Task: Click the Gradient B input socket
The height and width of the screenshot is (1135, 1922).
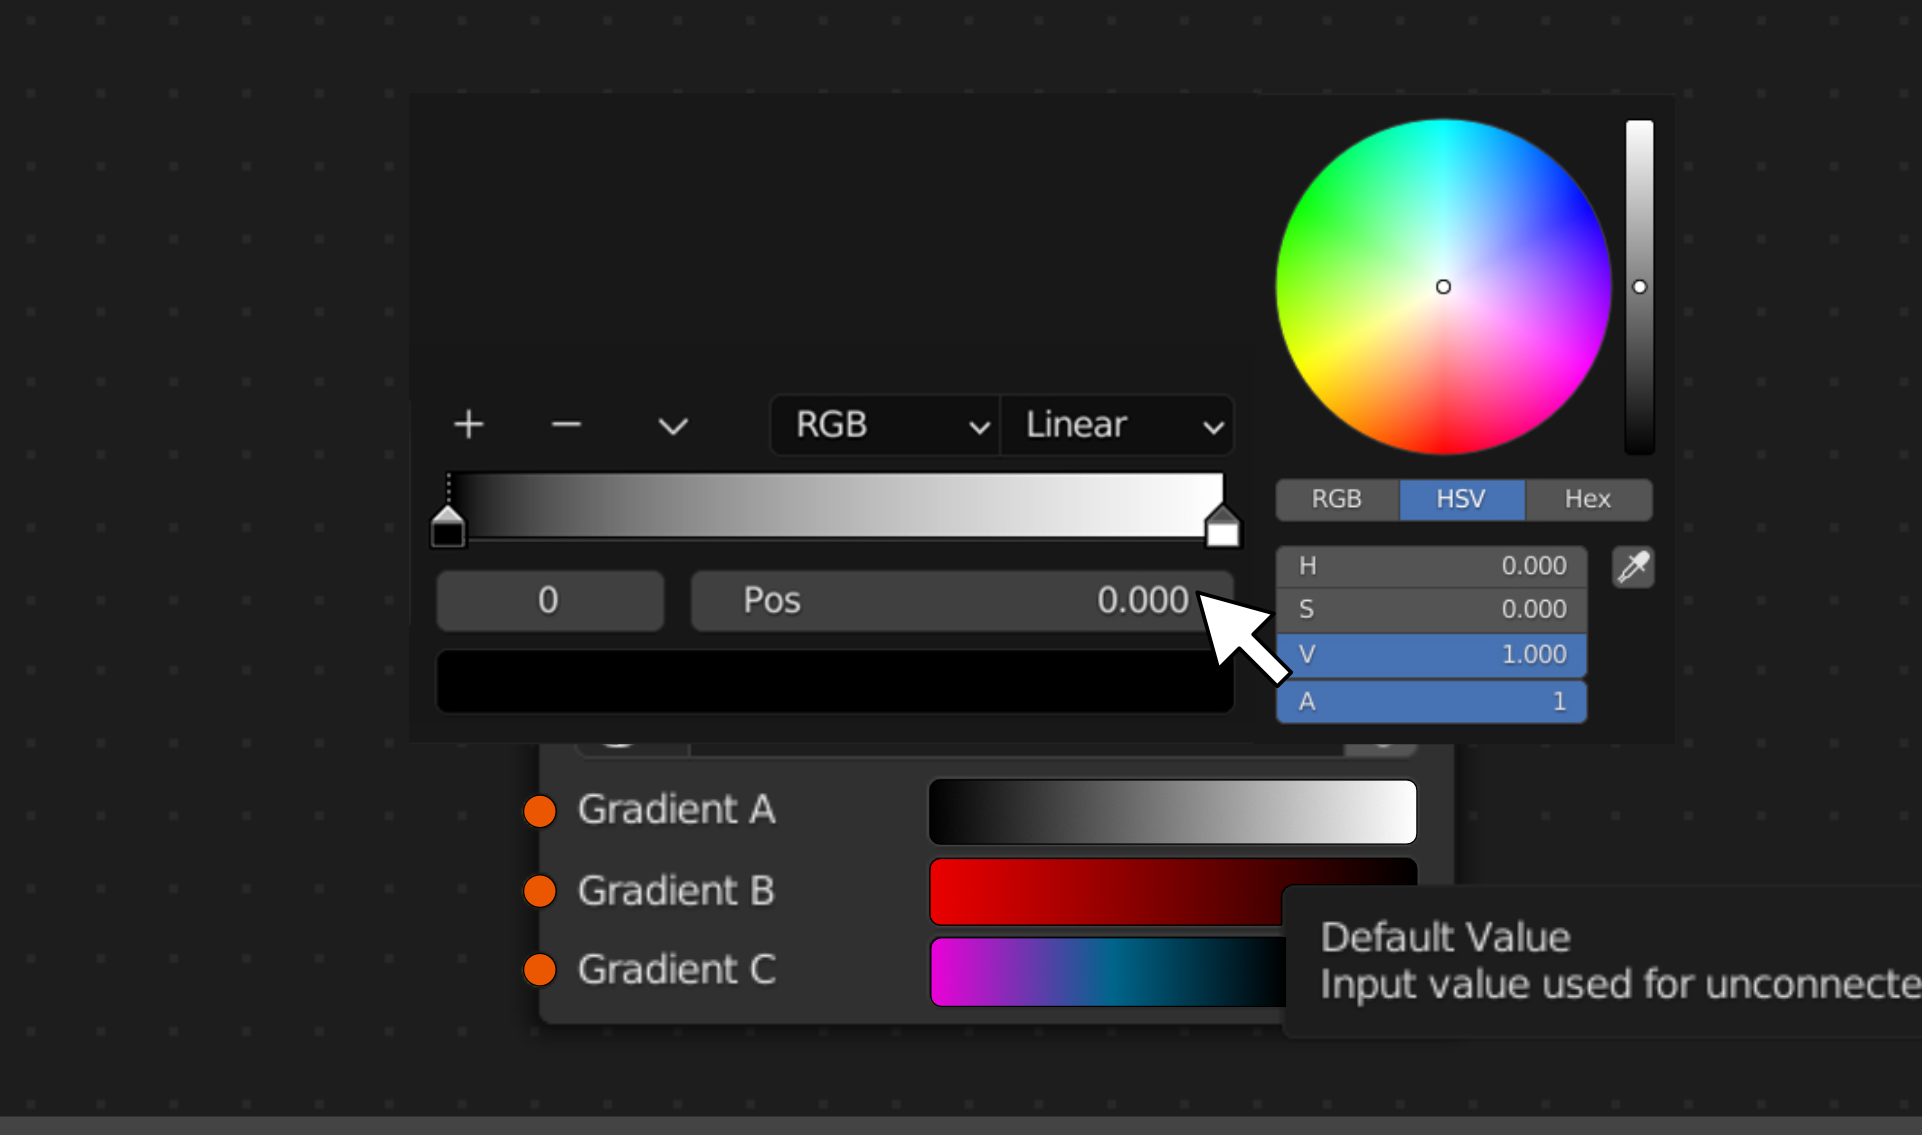Action: [540, 890]
